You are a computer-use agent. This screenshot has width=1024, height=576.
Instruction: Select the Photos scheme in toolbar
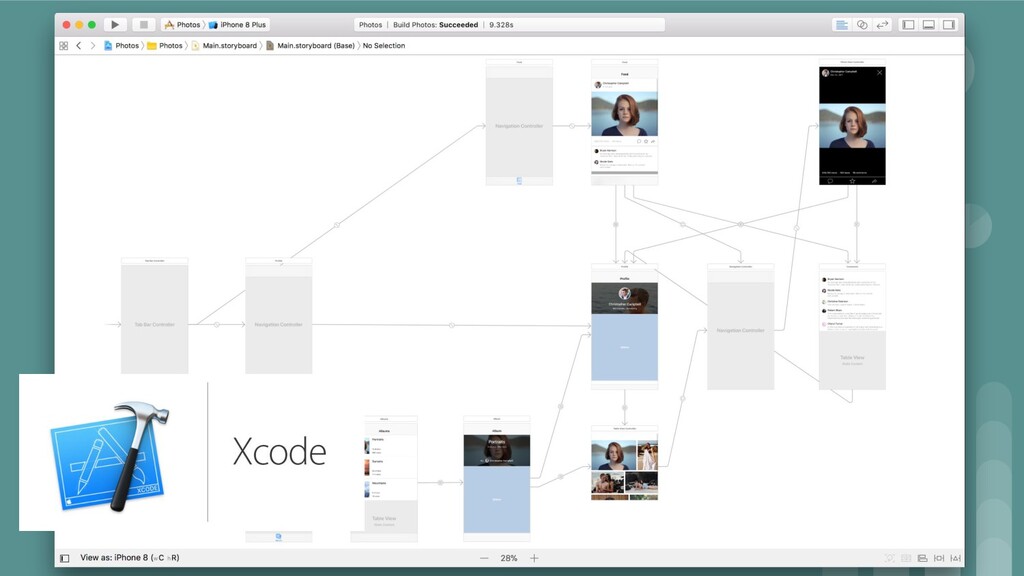182,25
